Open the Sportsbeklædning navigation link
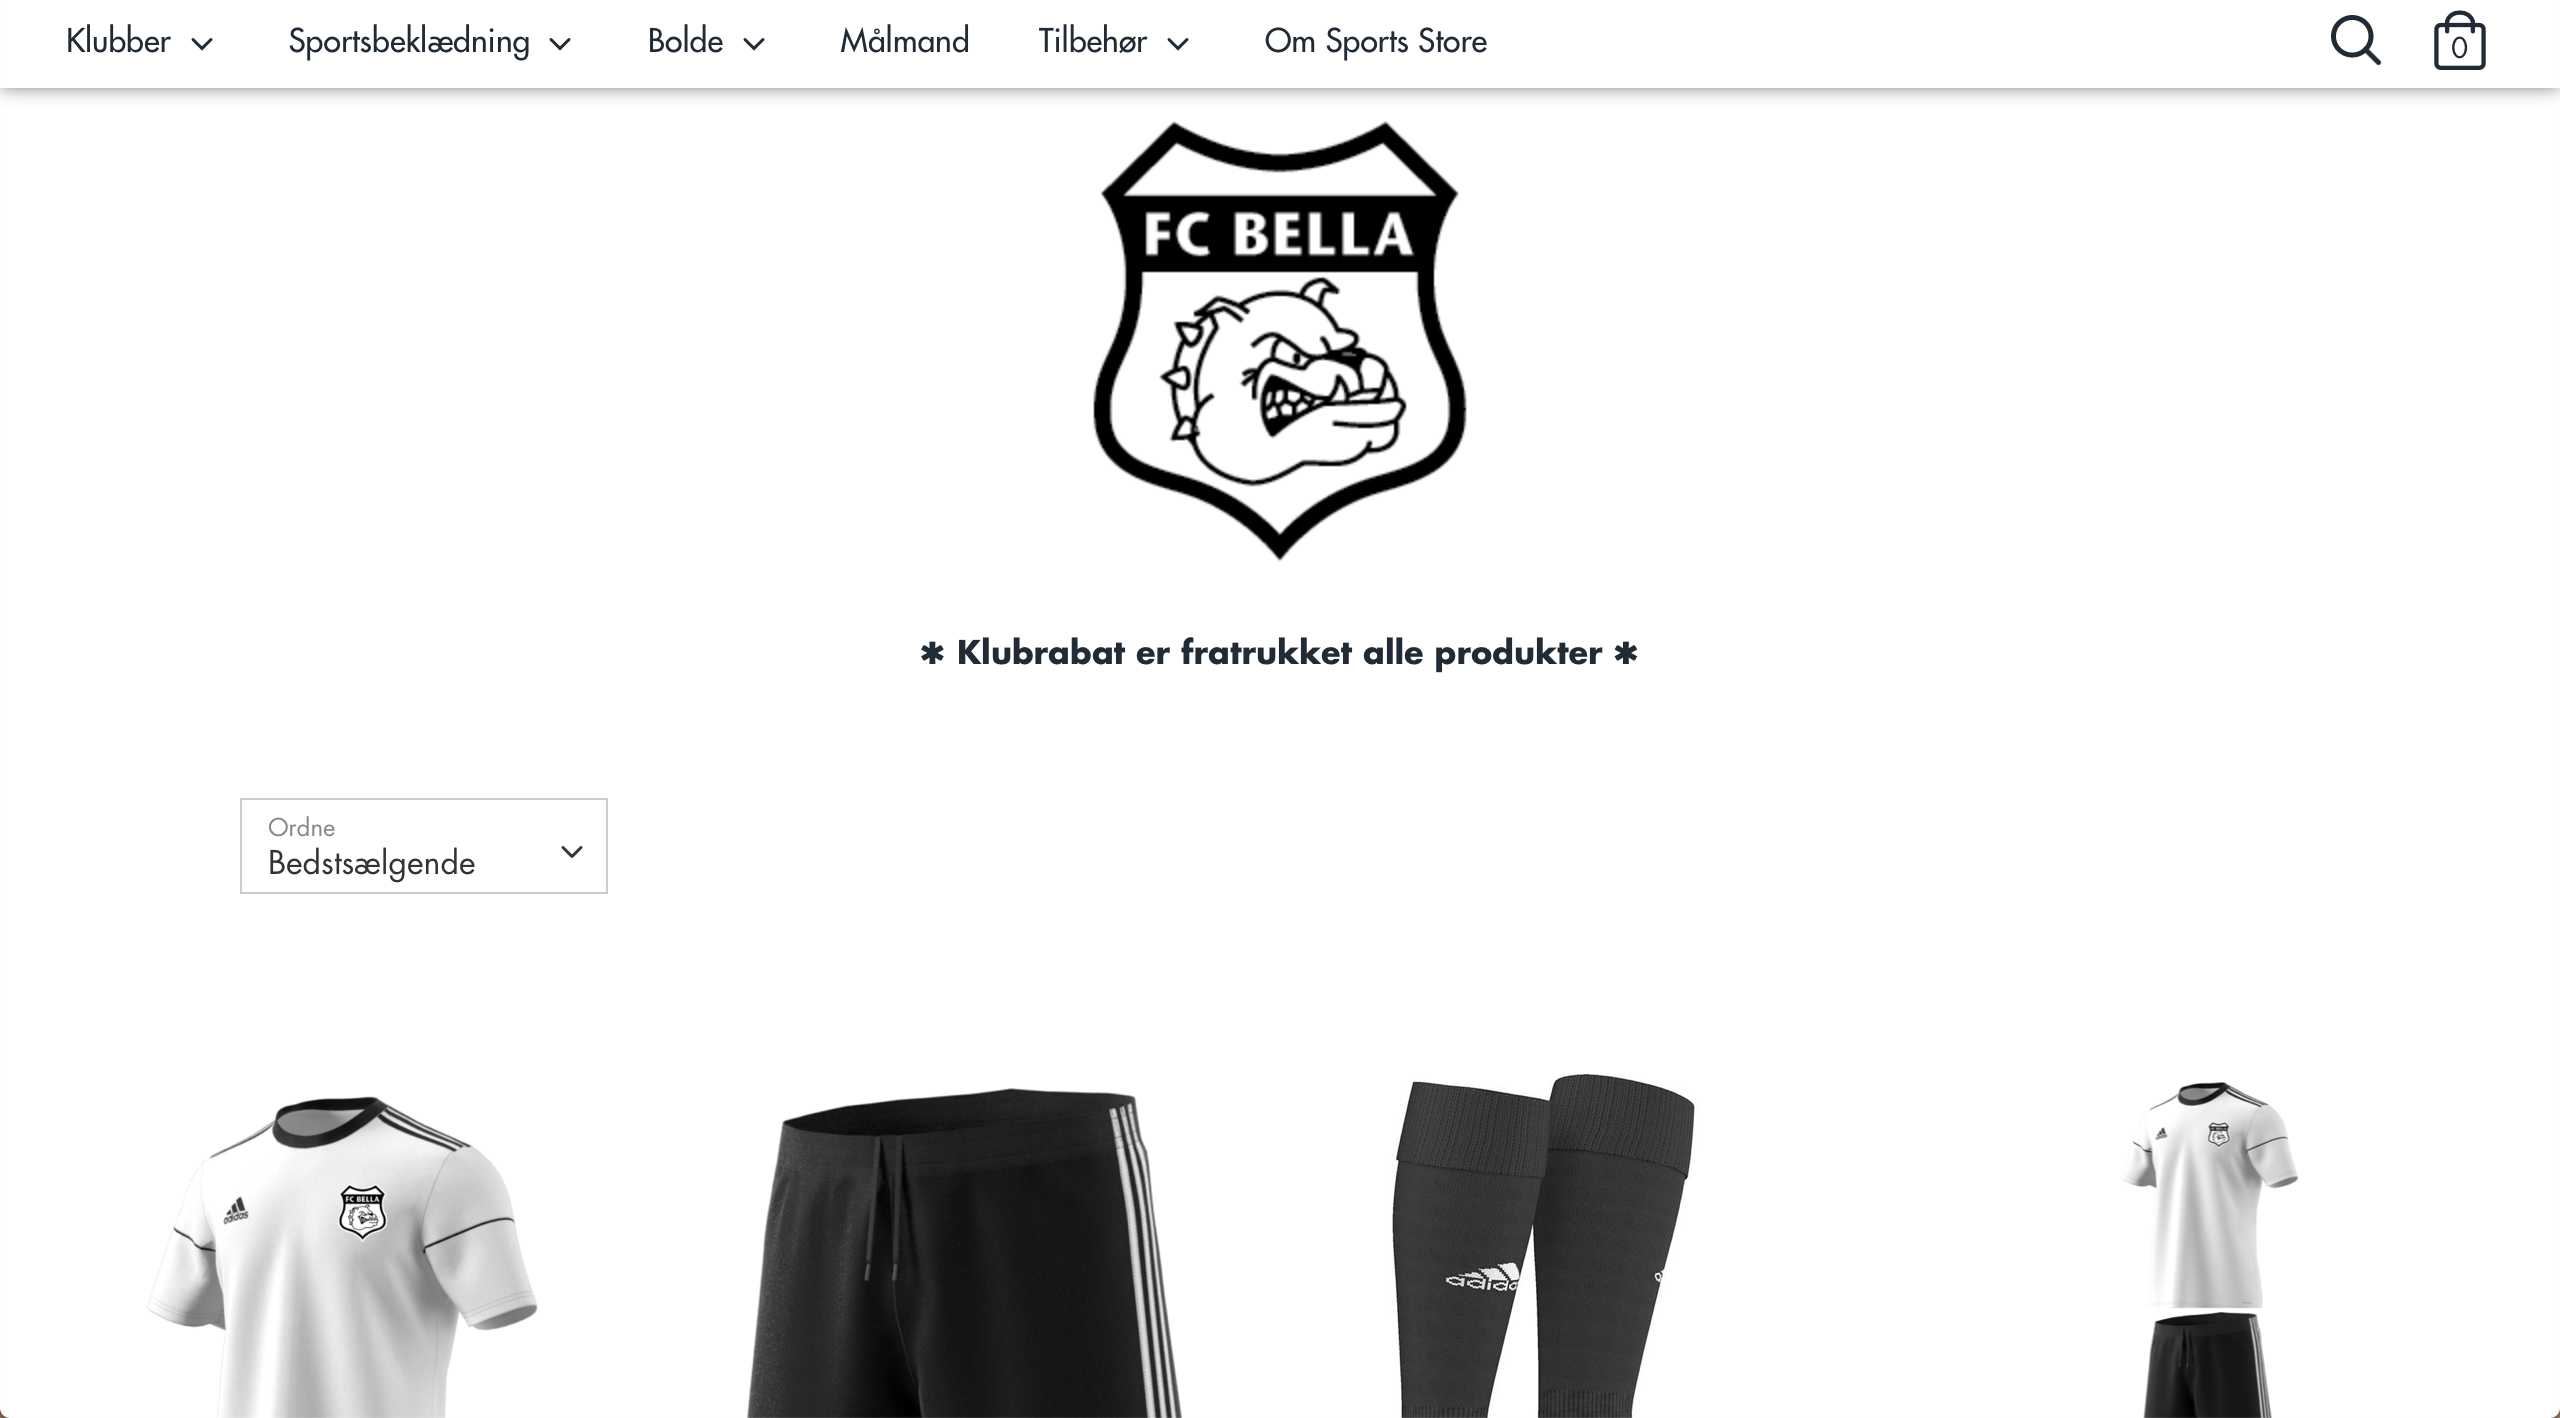This screenshot has height=1418, width=2560. 409,41
